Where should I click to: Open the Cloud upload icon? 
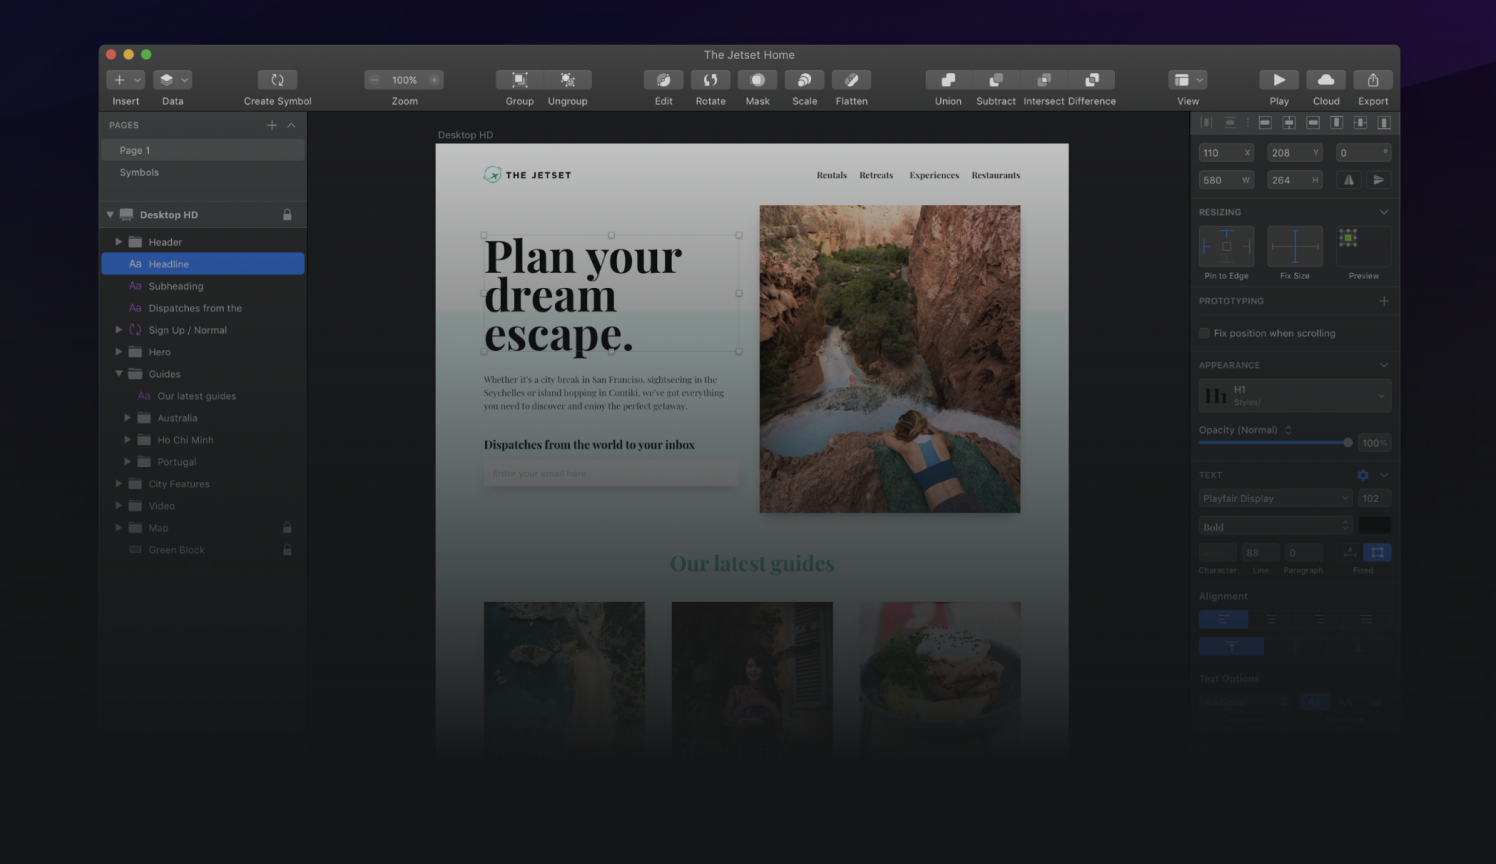click(x=1326, y=80)
